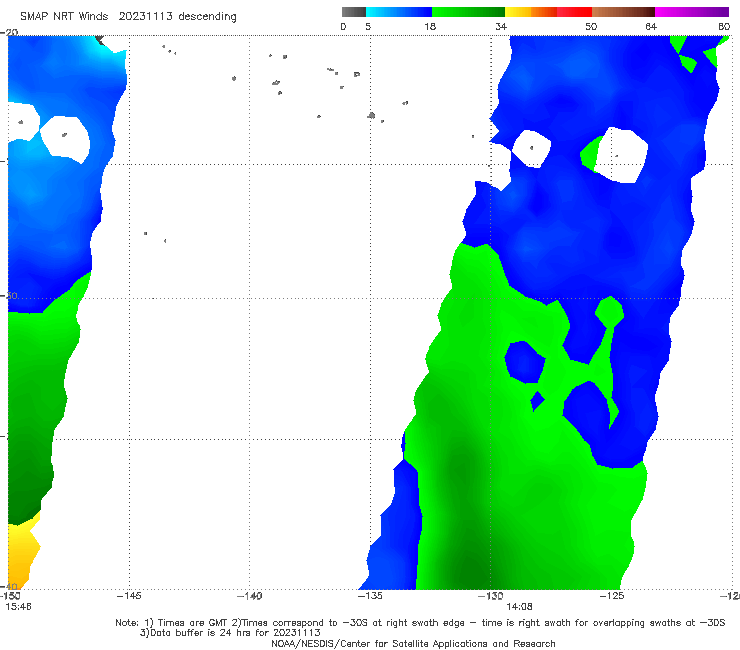The image size is (740, 650).
Task: Click the swath time '14:08'
Action: pos(519,607)
